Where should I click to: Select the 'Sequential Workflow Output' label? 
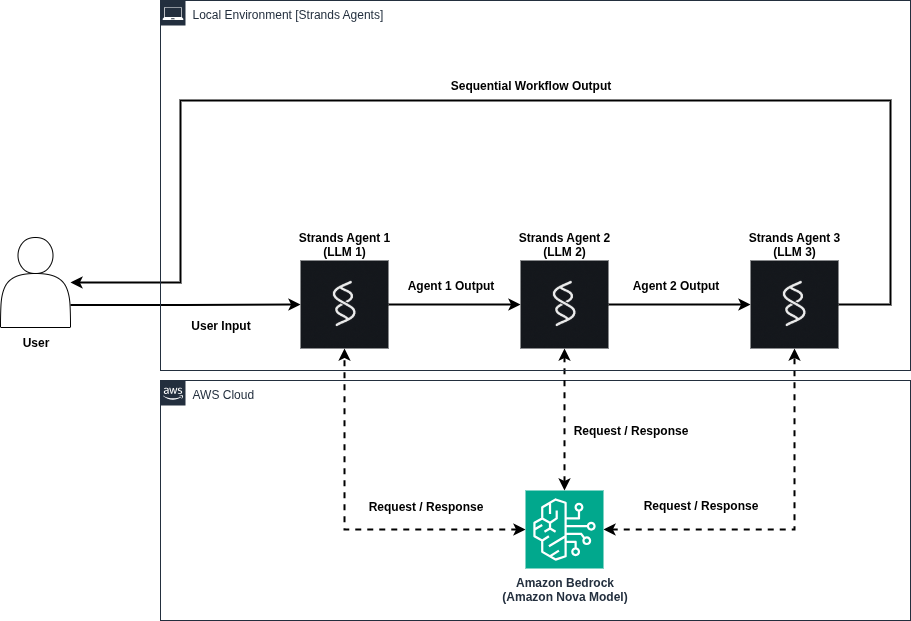[531, 86]
